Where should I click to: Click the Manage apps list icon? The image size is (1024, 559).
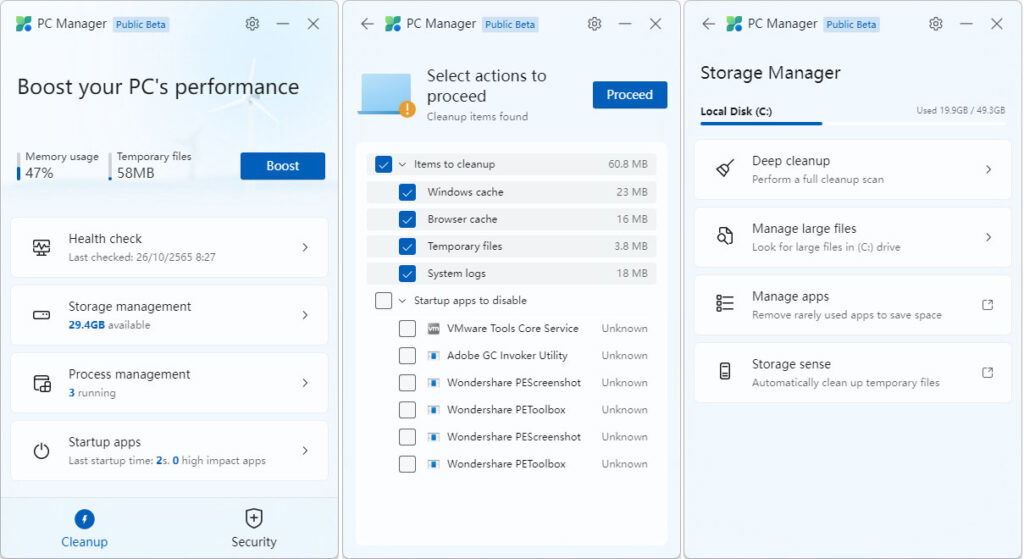pos(725,303)
